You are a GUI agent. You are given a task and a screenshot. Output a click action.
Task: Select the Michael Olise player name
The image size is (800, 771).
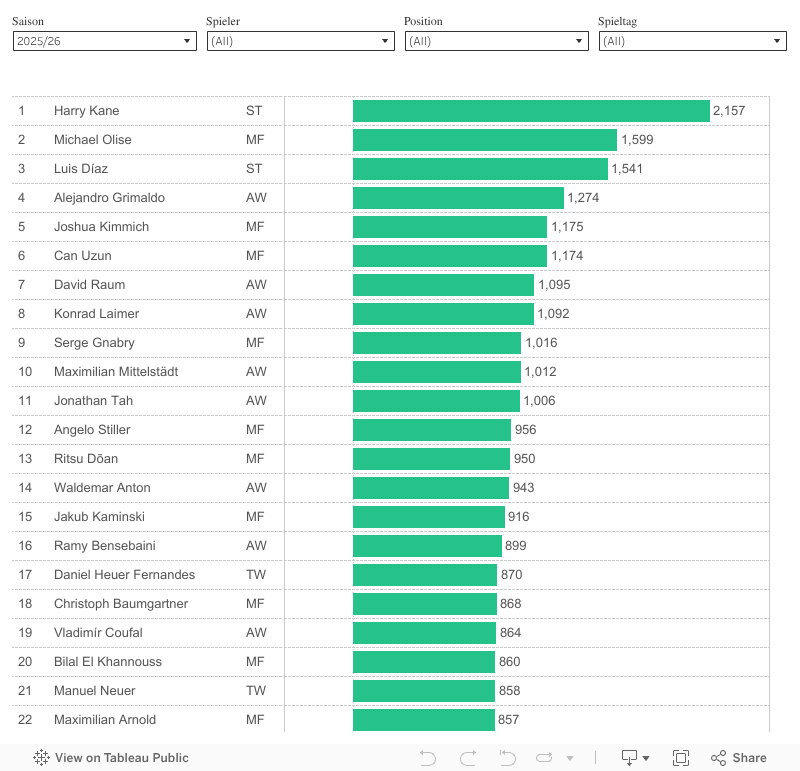tap(93, 140)
